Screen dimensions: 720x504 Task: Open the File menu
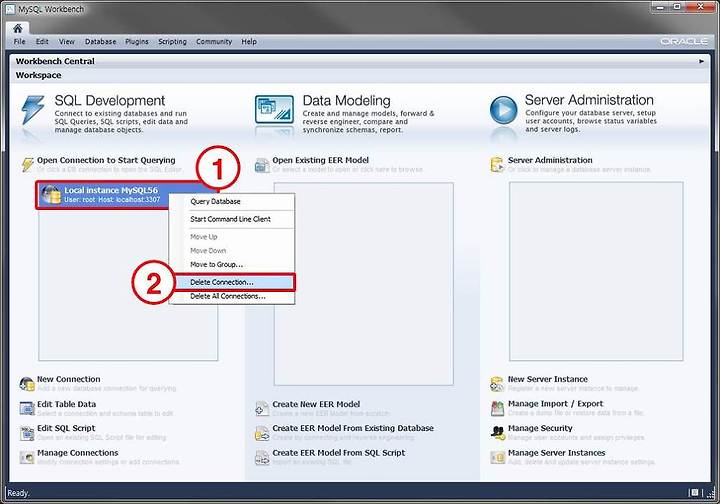[x=19, y=41]
